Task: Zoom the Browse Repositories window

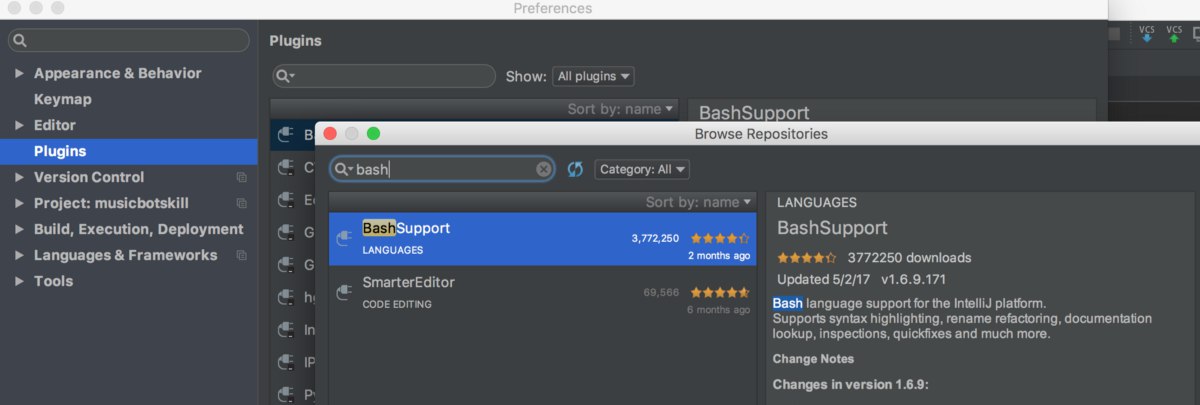Action: 373,133
